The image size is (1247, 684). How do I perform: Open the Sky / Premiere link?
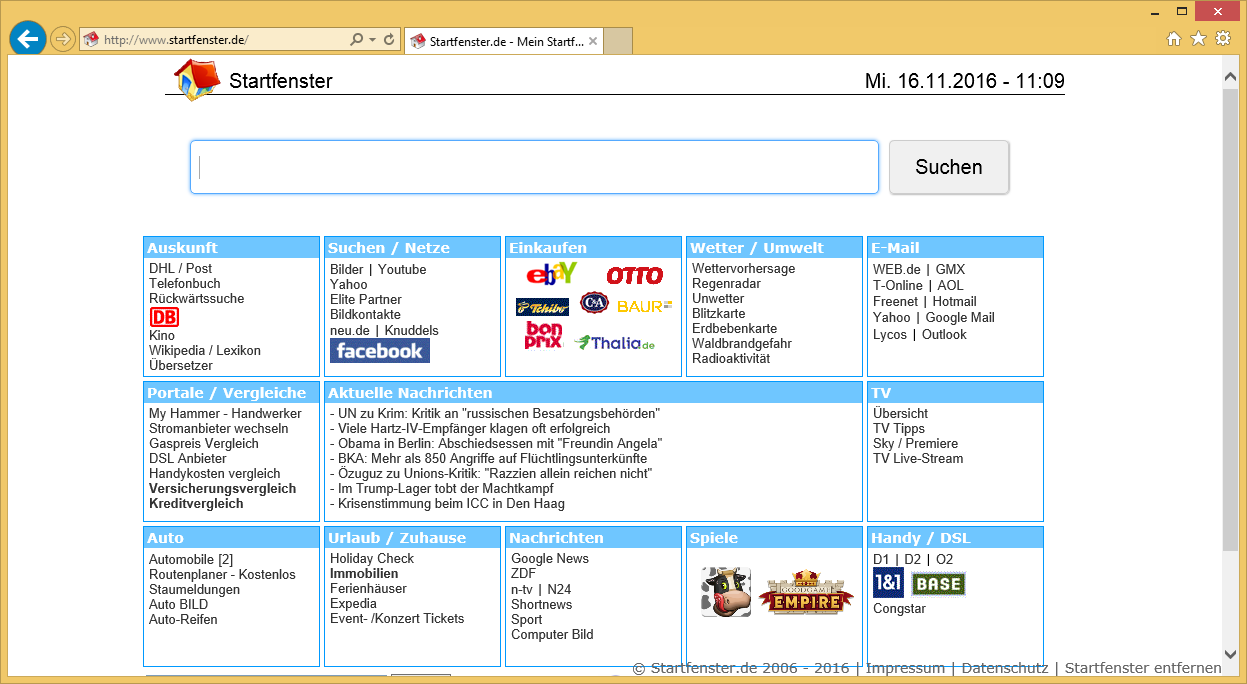coord(915,443)
